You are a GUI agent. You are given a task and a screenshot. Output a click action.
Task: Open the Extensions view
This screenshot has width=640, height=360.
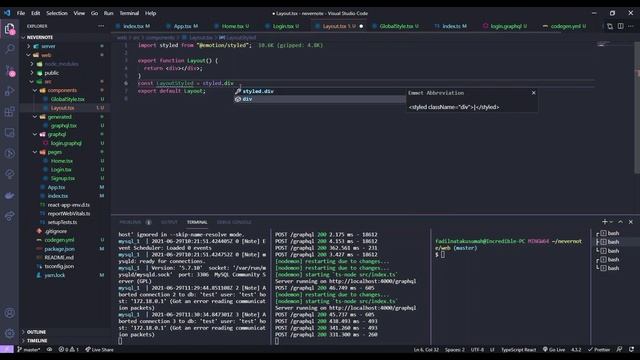pos(9,112)
